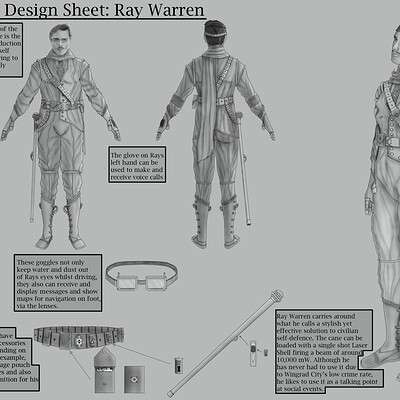The height and width of the screenshot is (400, 400).
Task: Click the glove voice calls text box
Action: tap(137, 165)
